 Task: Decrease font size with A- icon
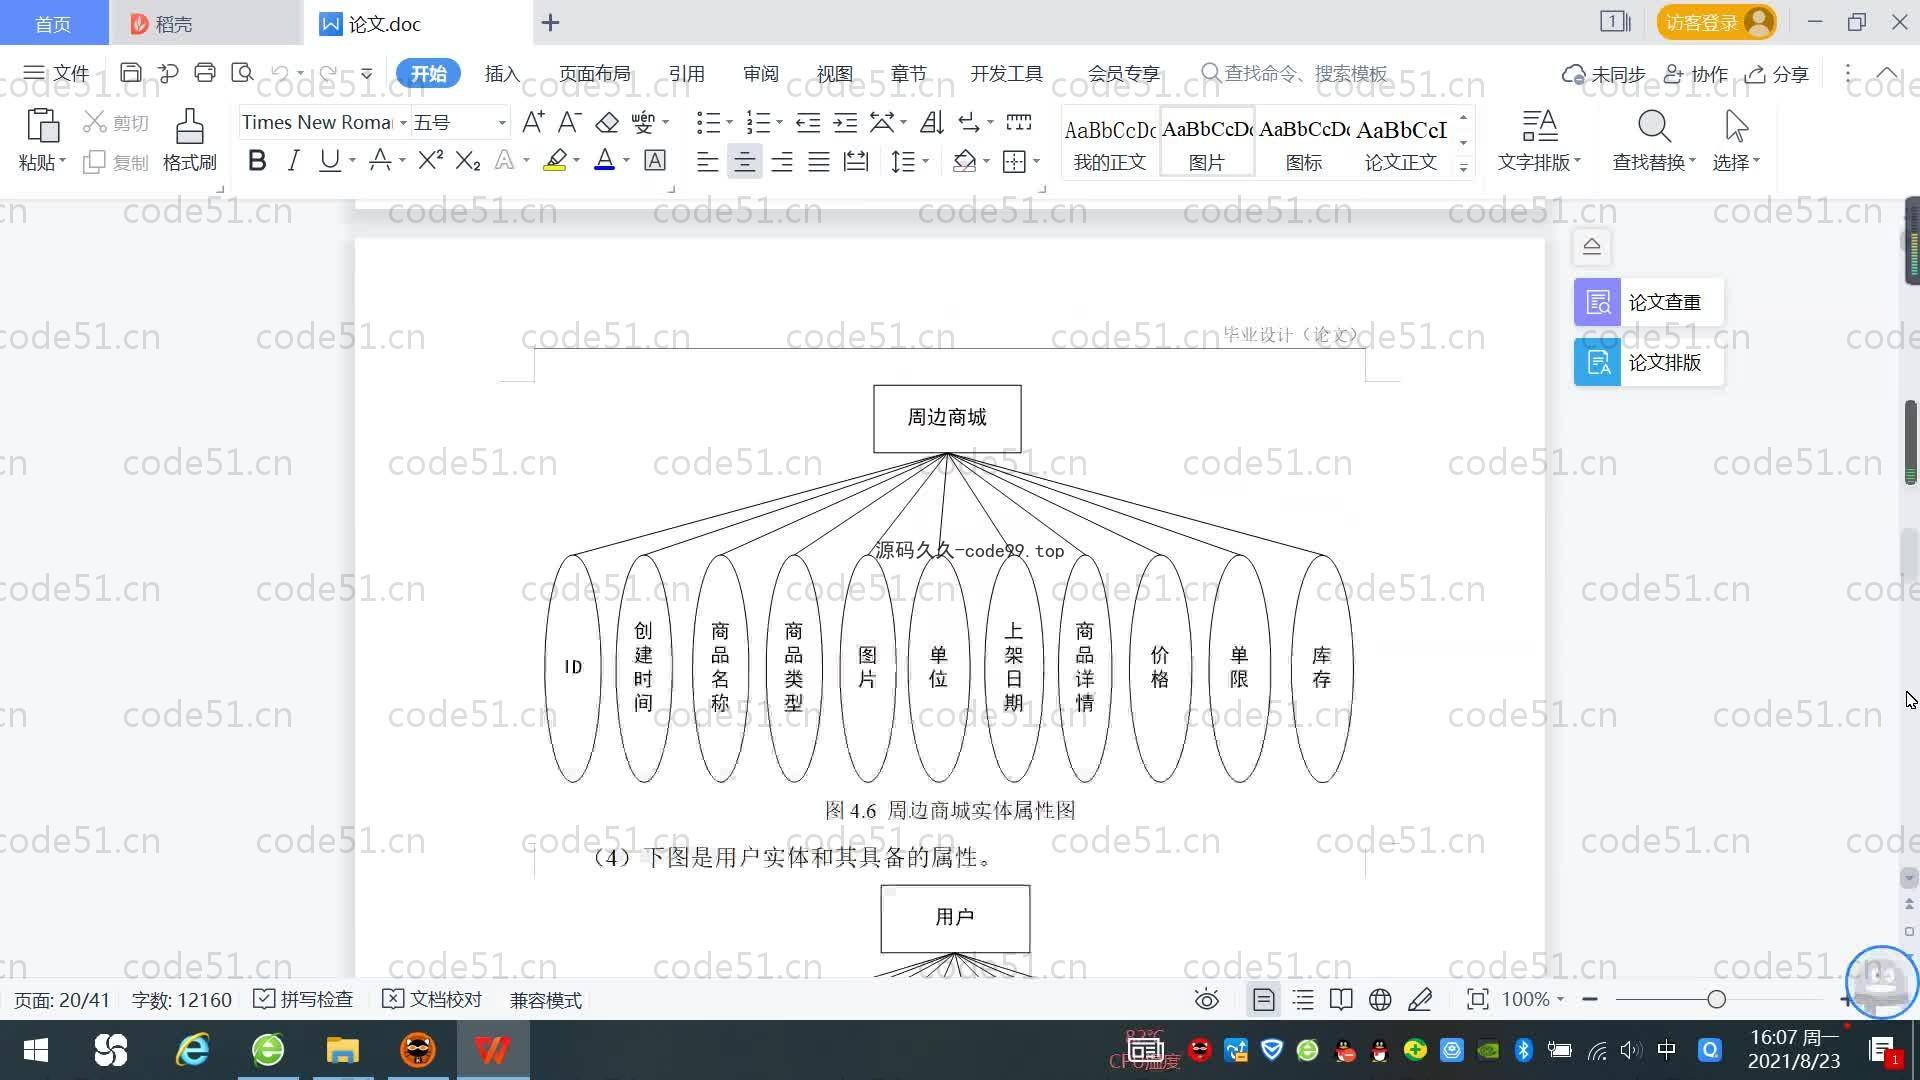click(x=569, y=122)
